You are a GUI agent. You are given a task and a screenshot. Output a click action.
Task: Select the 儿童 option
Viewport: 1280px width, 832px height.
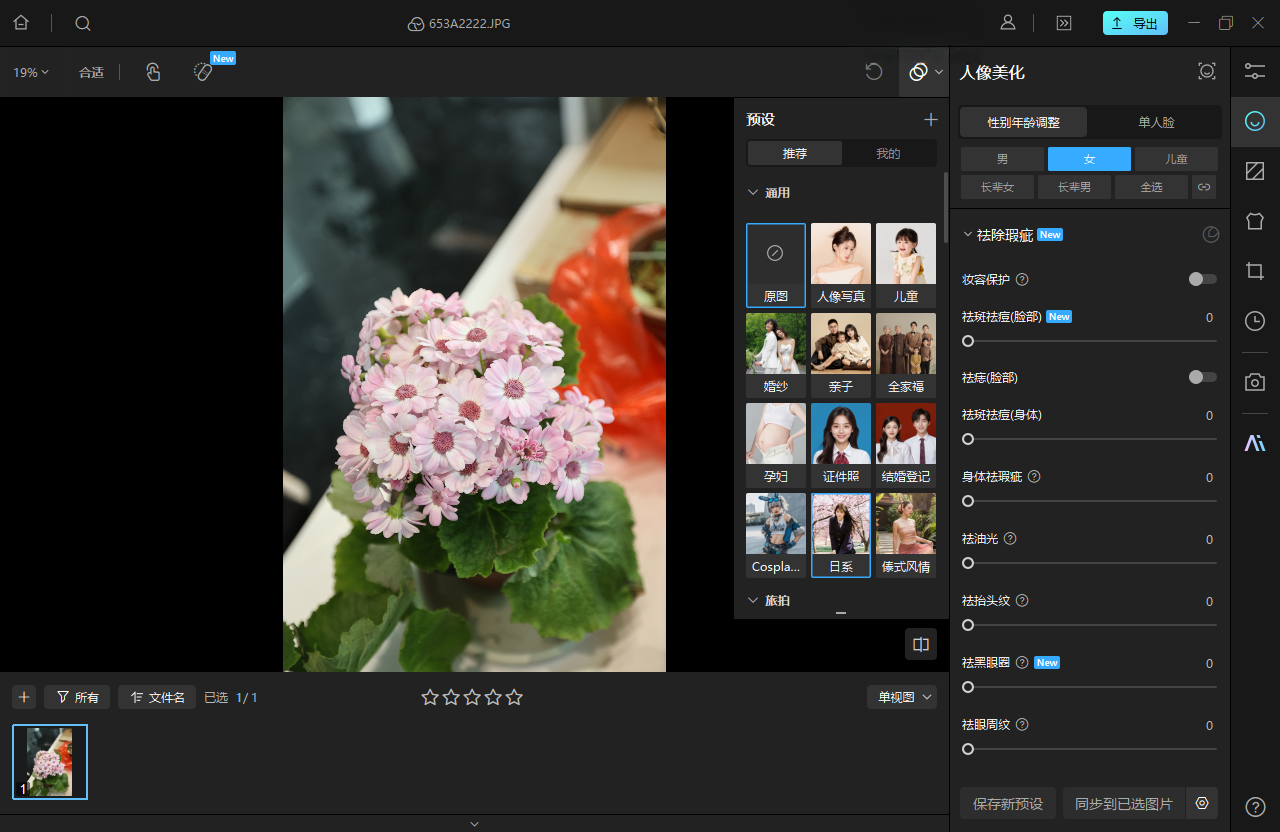(1176, 159)
